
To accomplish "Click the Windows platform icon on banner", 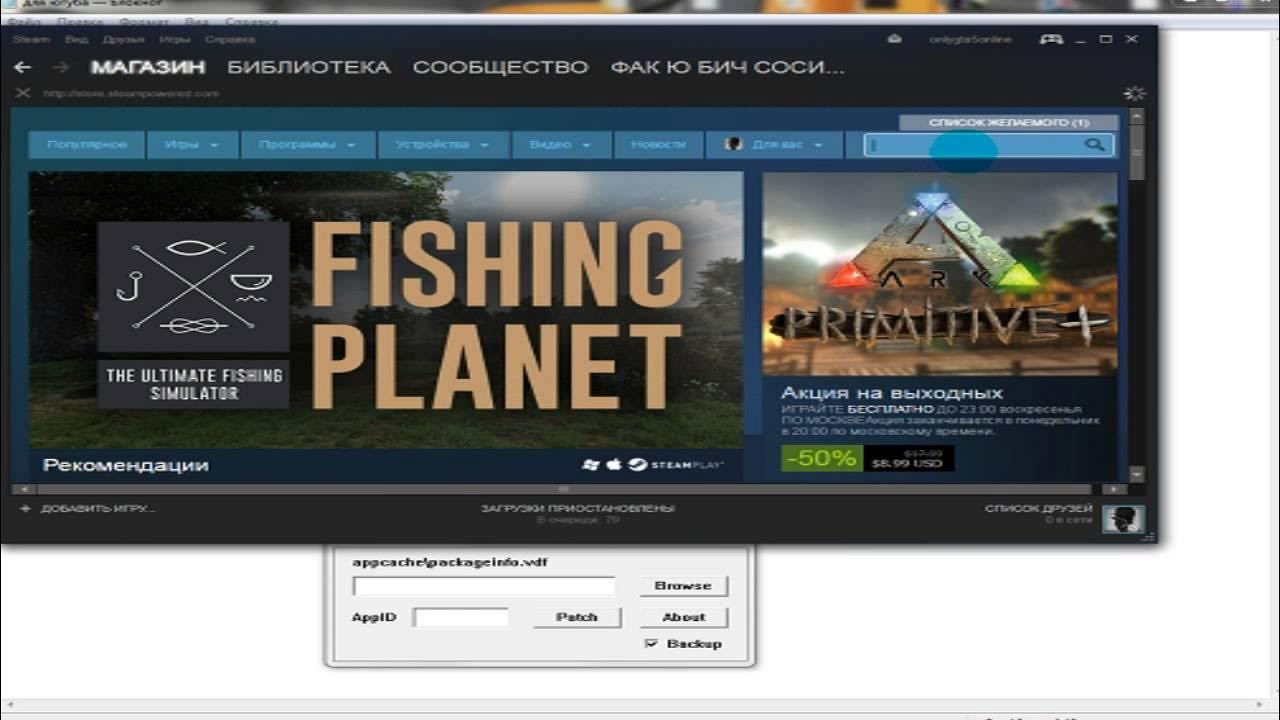I will pos(591,465).
